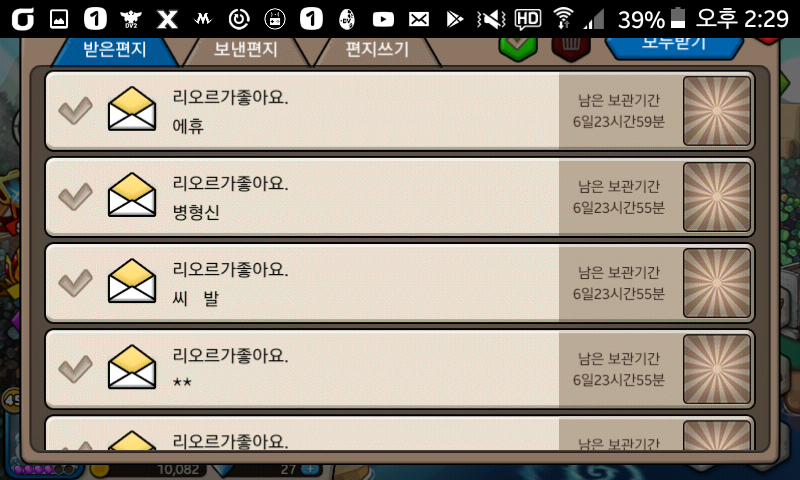Image resolution: width=800 pixels, height=480 pixels.
Task: Tap the sunburst reward slot on ★★ mail
Action: point(716,369)
